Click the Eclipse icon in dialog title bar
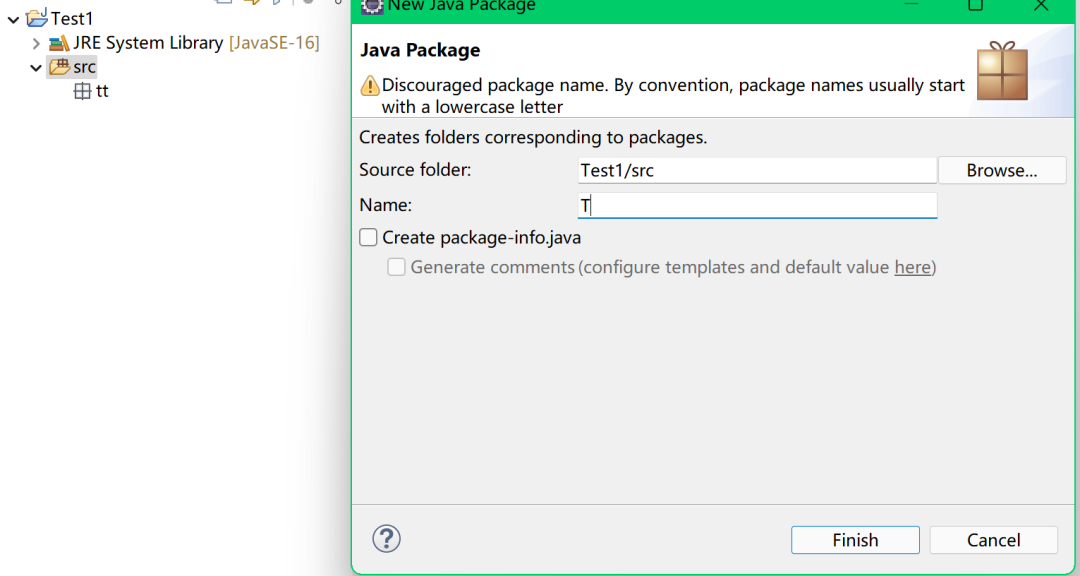Viewport: 1080px width, 576px height. (372, 6)
